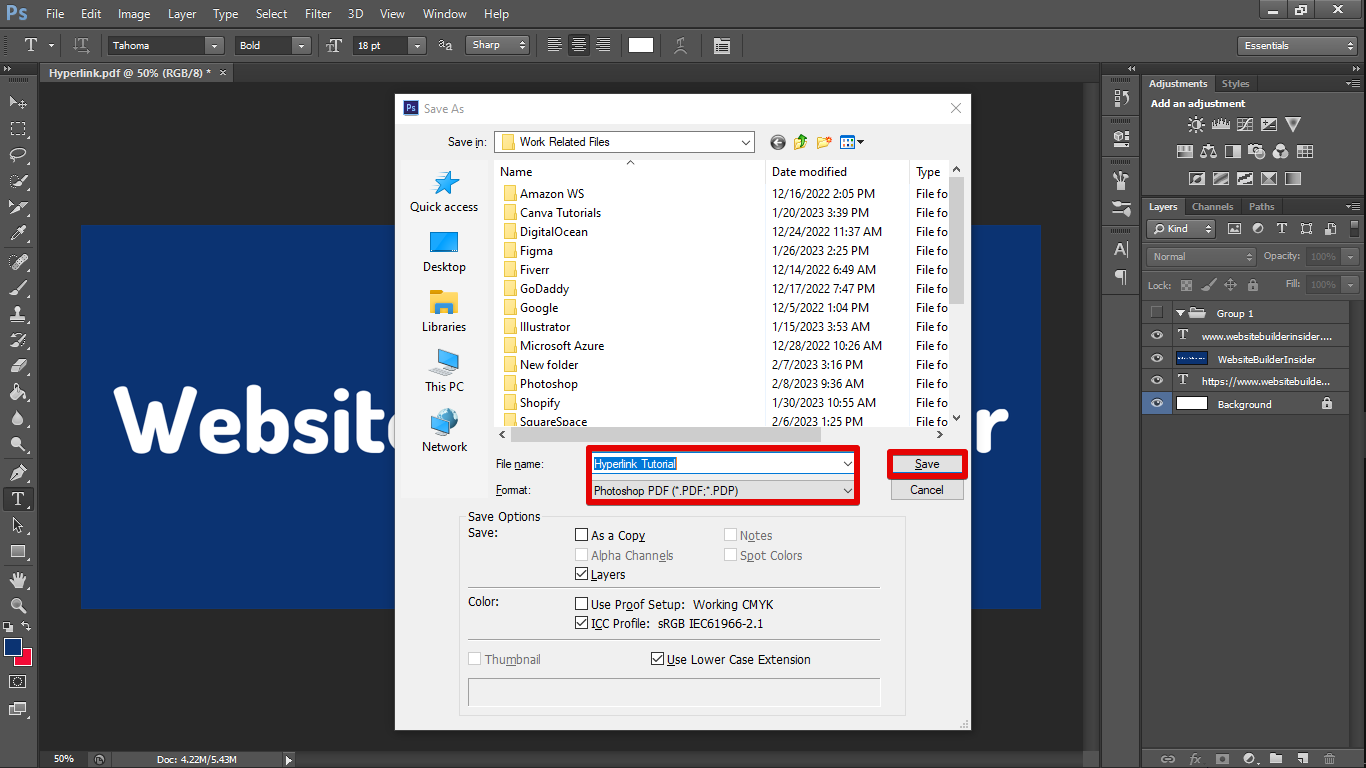Go back using the dialog's back arrow icon

pyautogui.click(x=778, y=142)
